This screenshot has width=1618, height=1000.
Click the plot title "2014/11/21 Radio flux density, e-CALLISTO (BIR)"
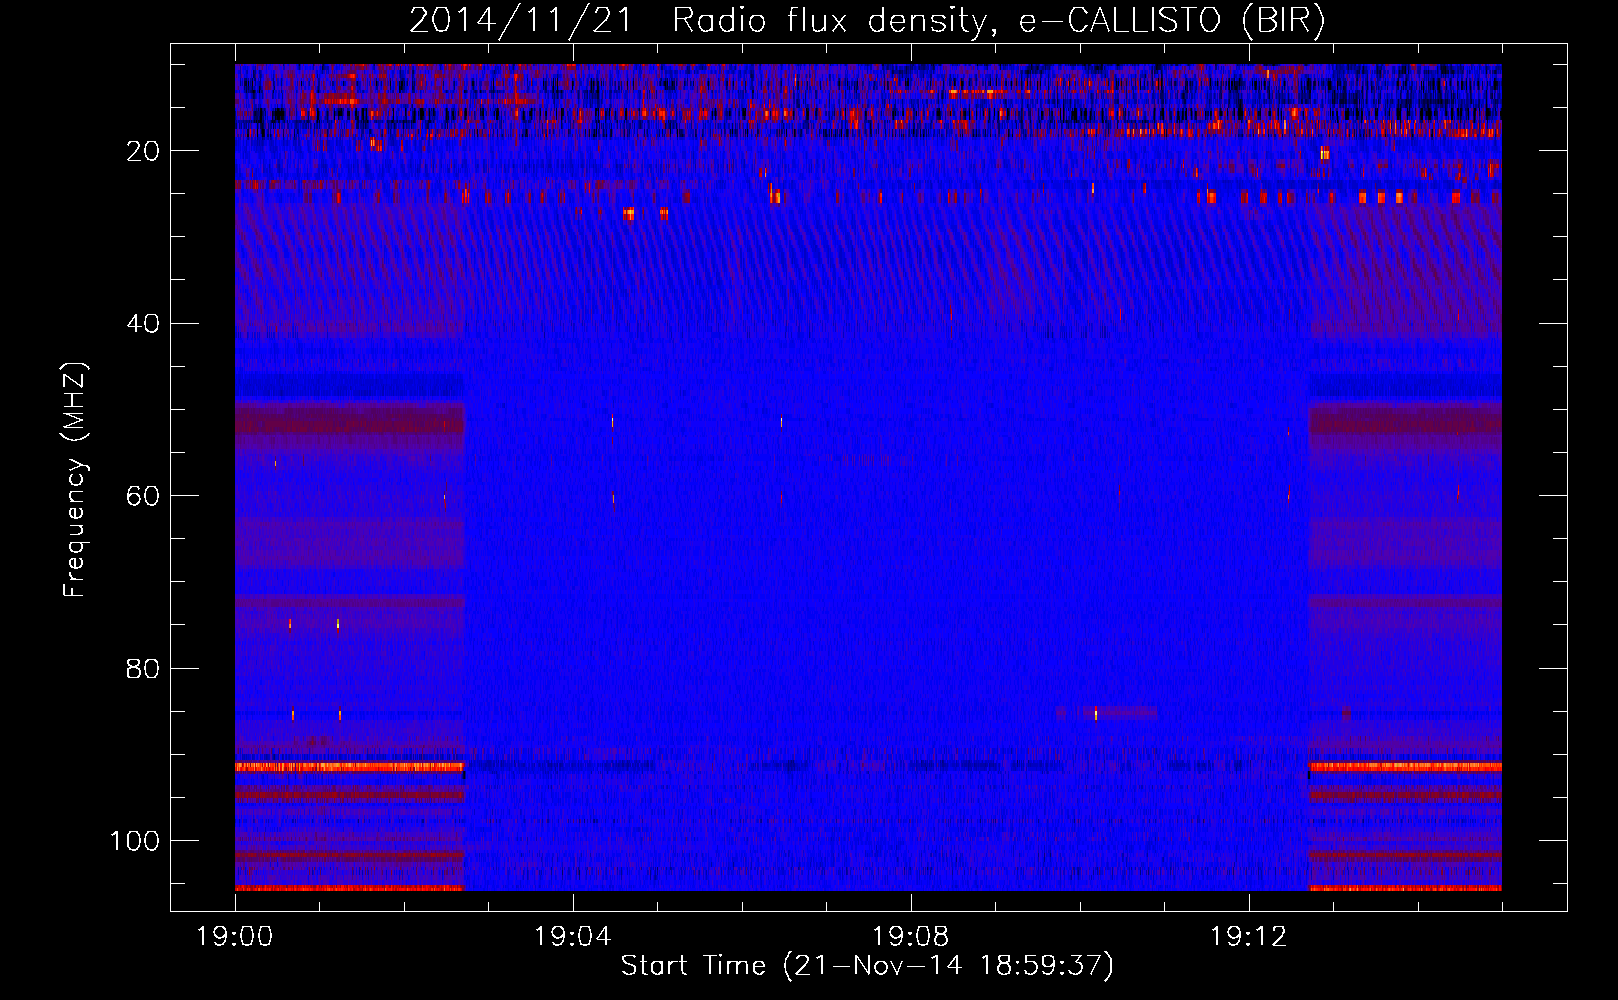point(867,20)
